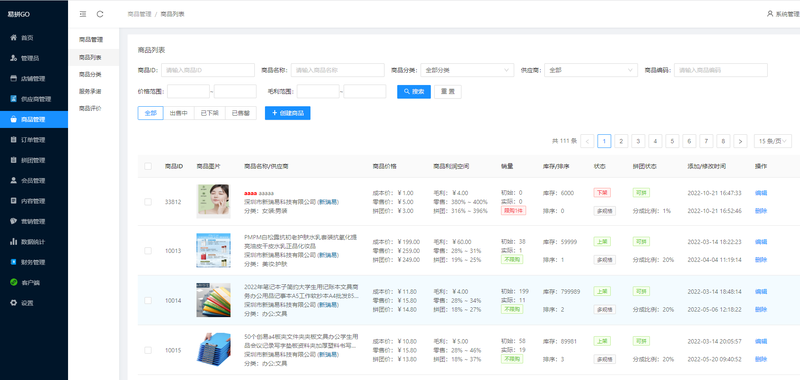Click the 管理员 administrator icon
The image size is (800, 380).
pyautogui.click(x=13, y=58)
